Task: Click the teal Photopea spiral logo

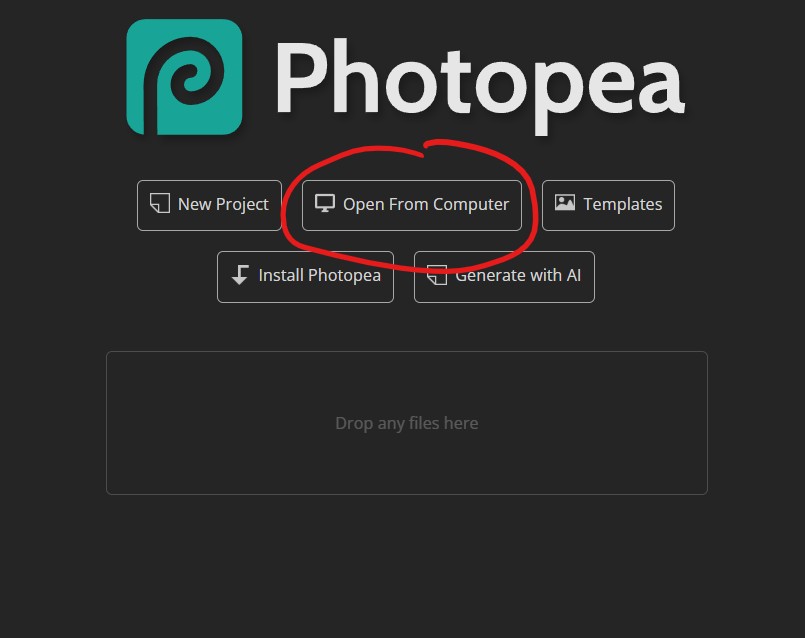Action: pos(184,77)
